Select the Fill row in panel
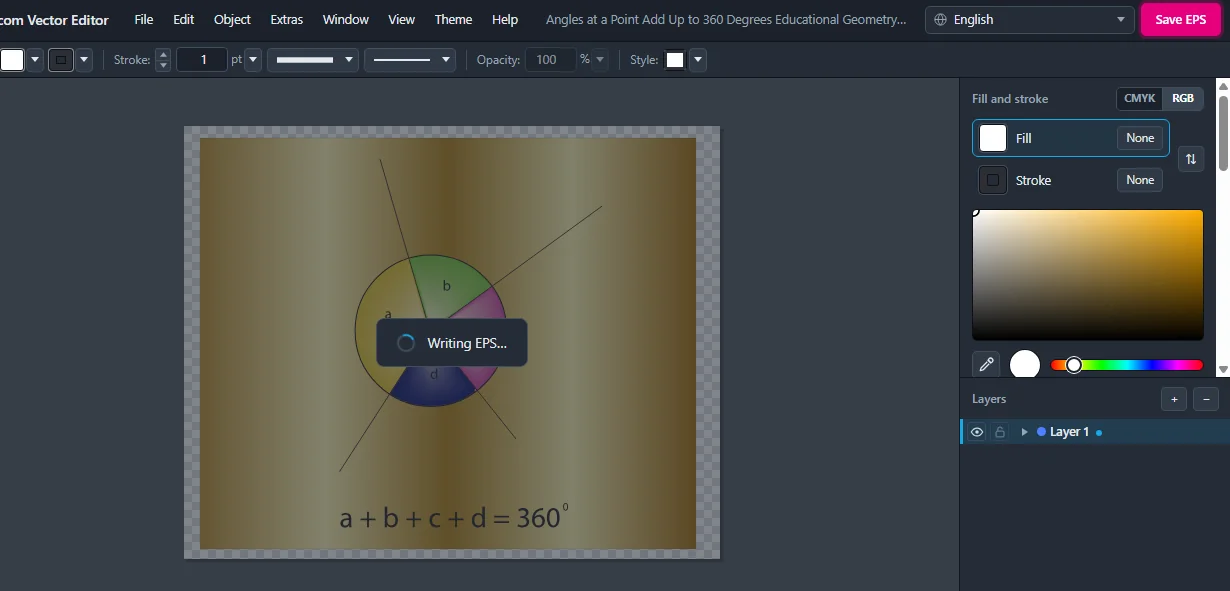 (x=1071, y=138)
